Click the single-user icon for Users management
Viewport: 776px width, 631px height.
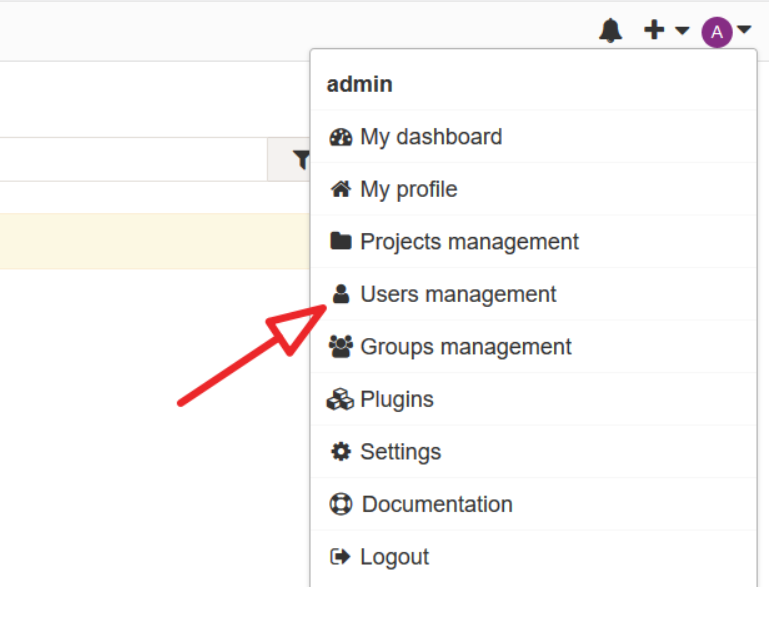341,294
